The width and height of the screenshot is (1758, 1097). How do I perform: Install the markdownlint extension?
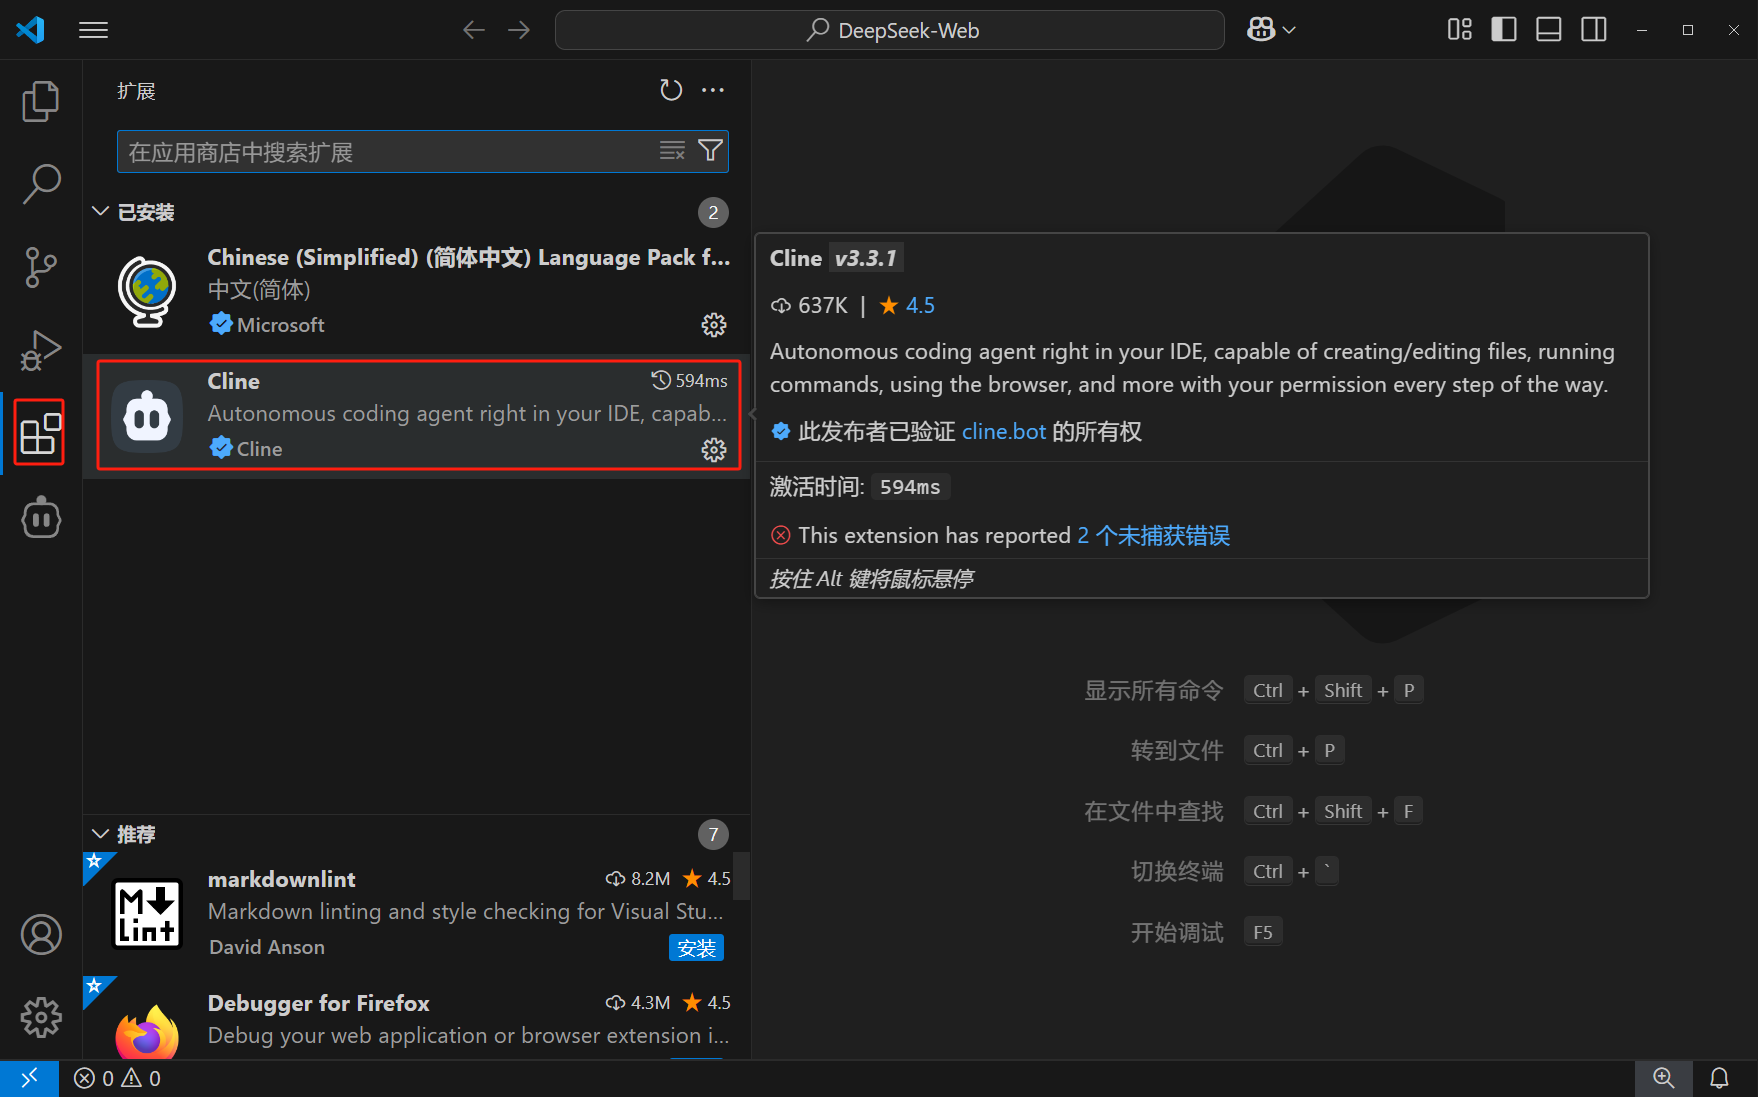(x=696, y=948)
